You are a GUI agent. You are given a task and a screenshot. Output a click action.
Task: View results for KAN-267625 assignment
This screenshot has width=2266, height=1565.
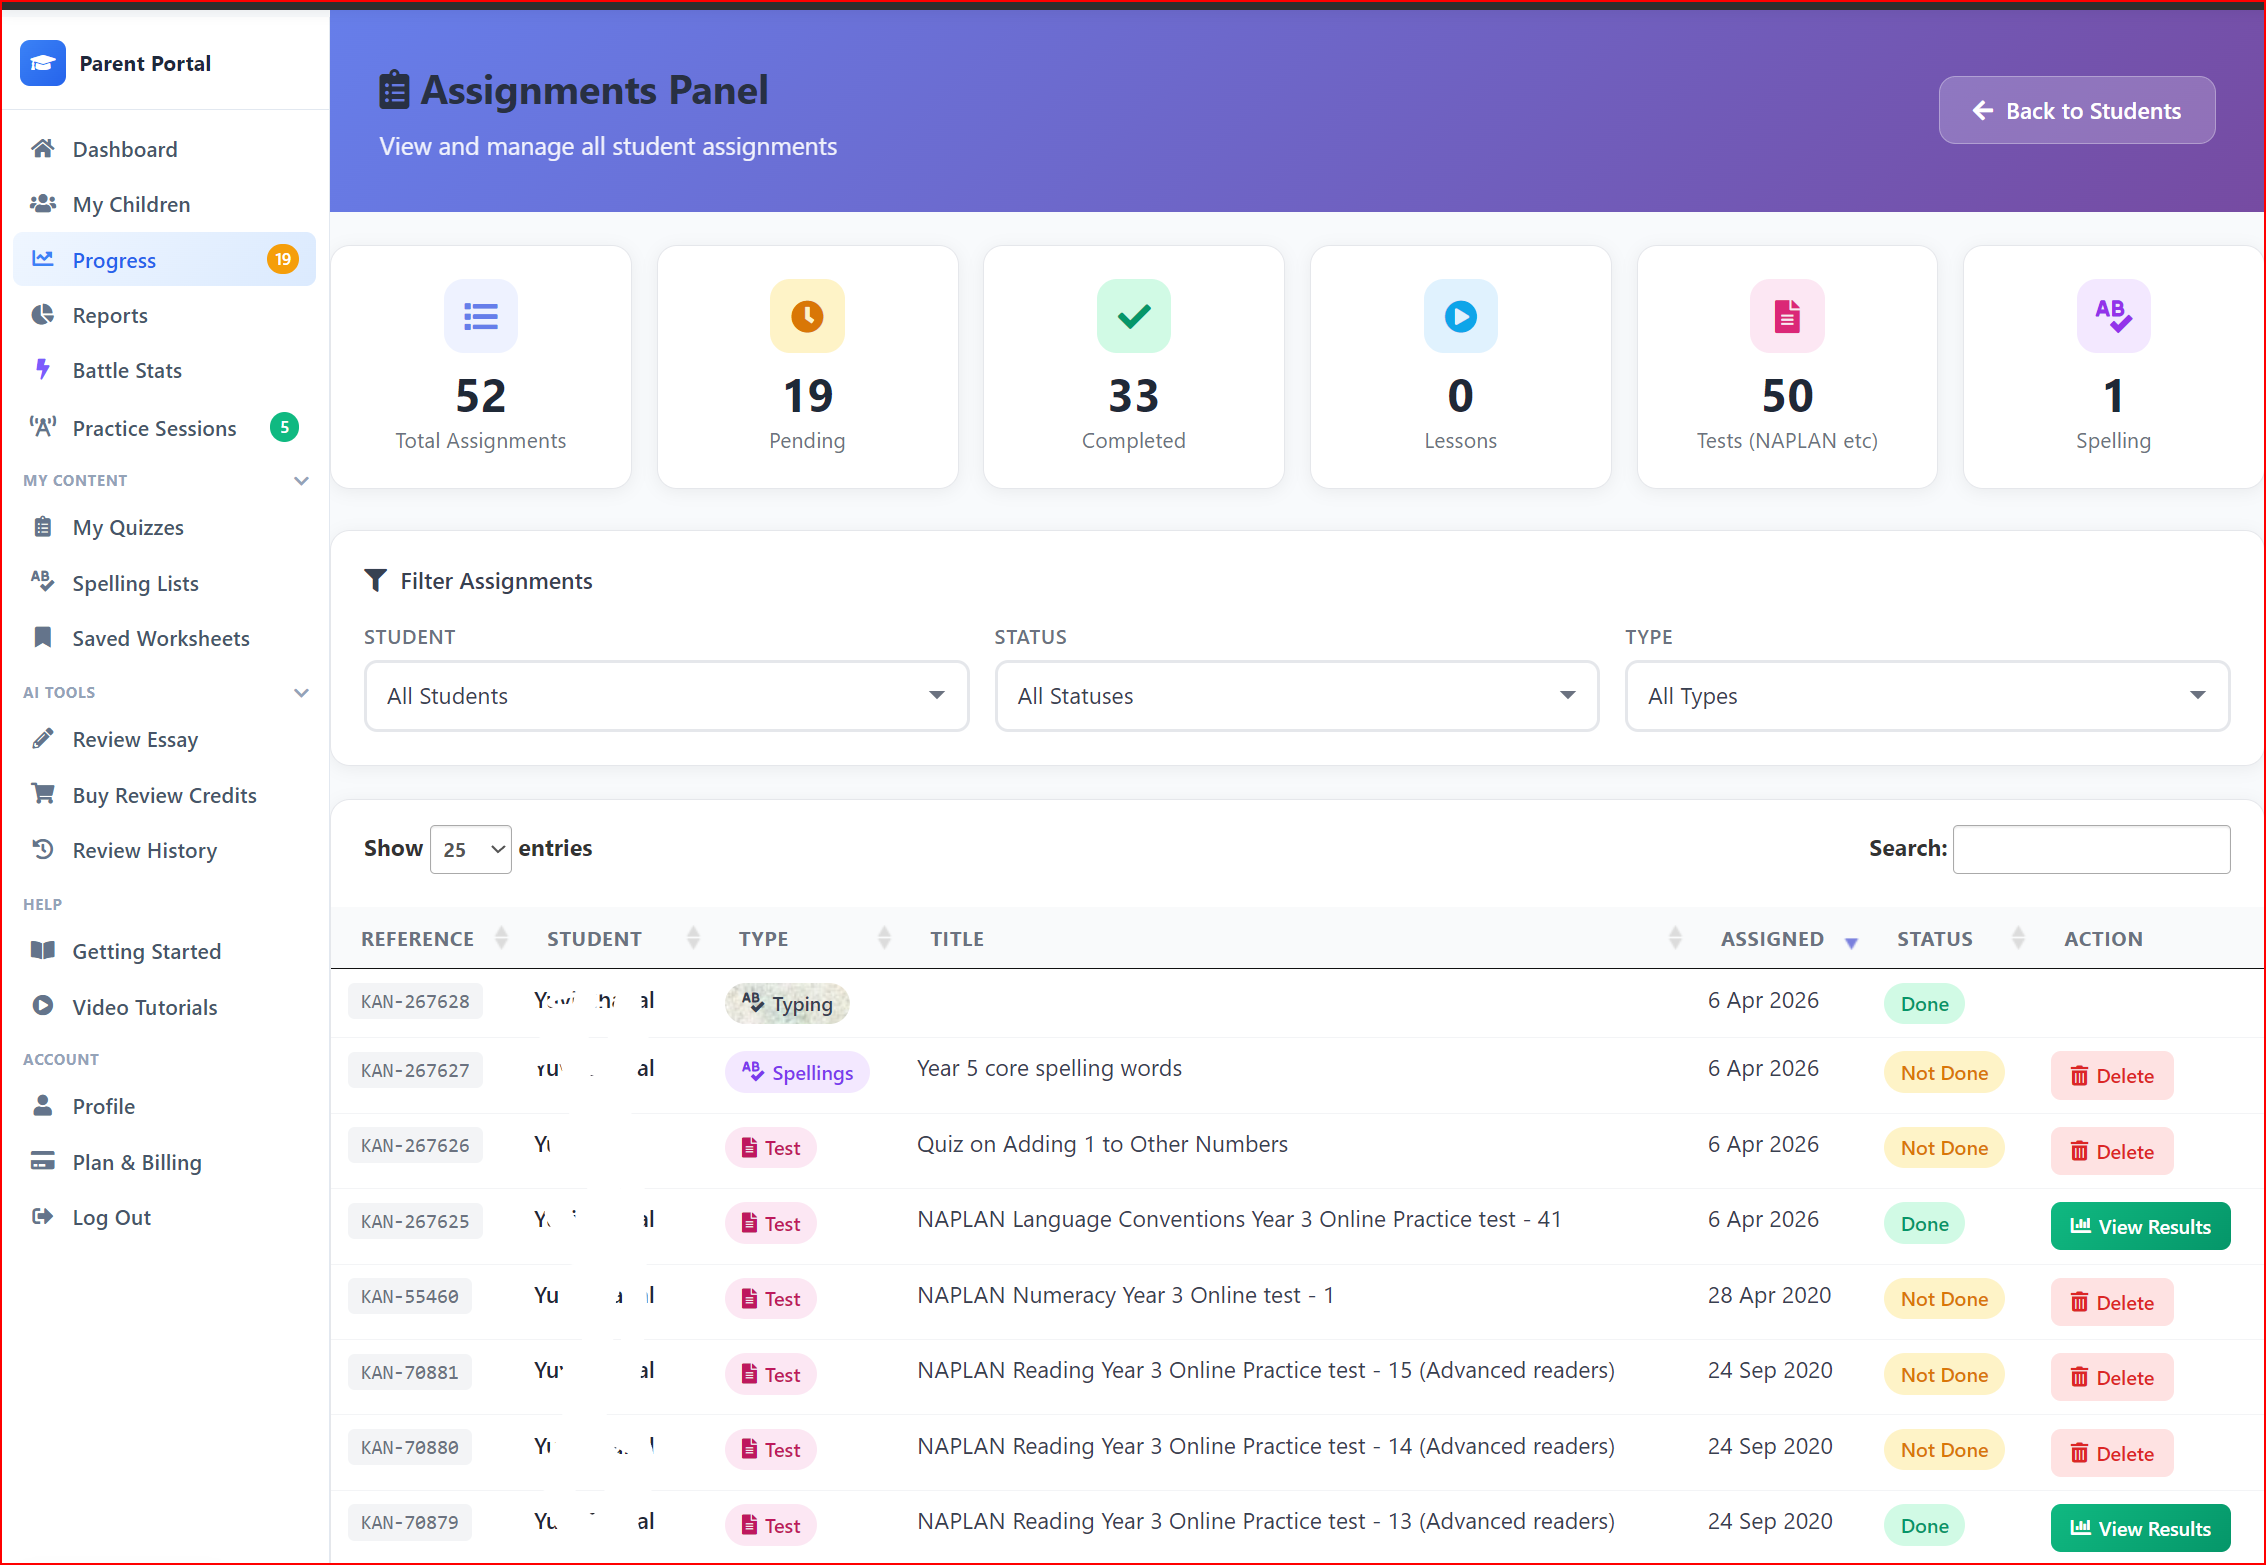[x=2140, y=1226]
